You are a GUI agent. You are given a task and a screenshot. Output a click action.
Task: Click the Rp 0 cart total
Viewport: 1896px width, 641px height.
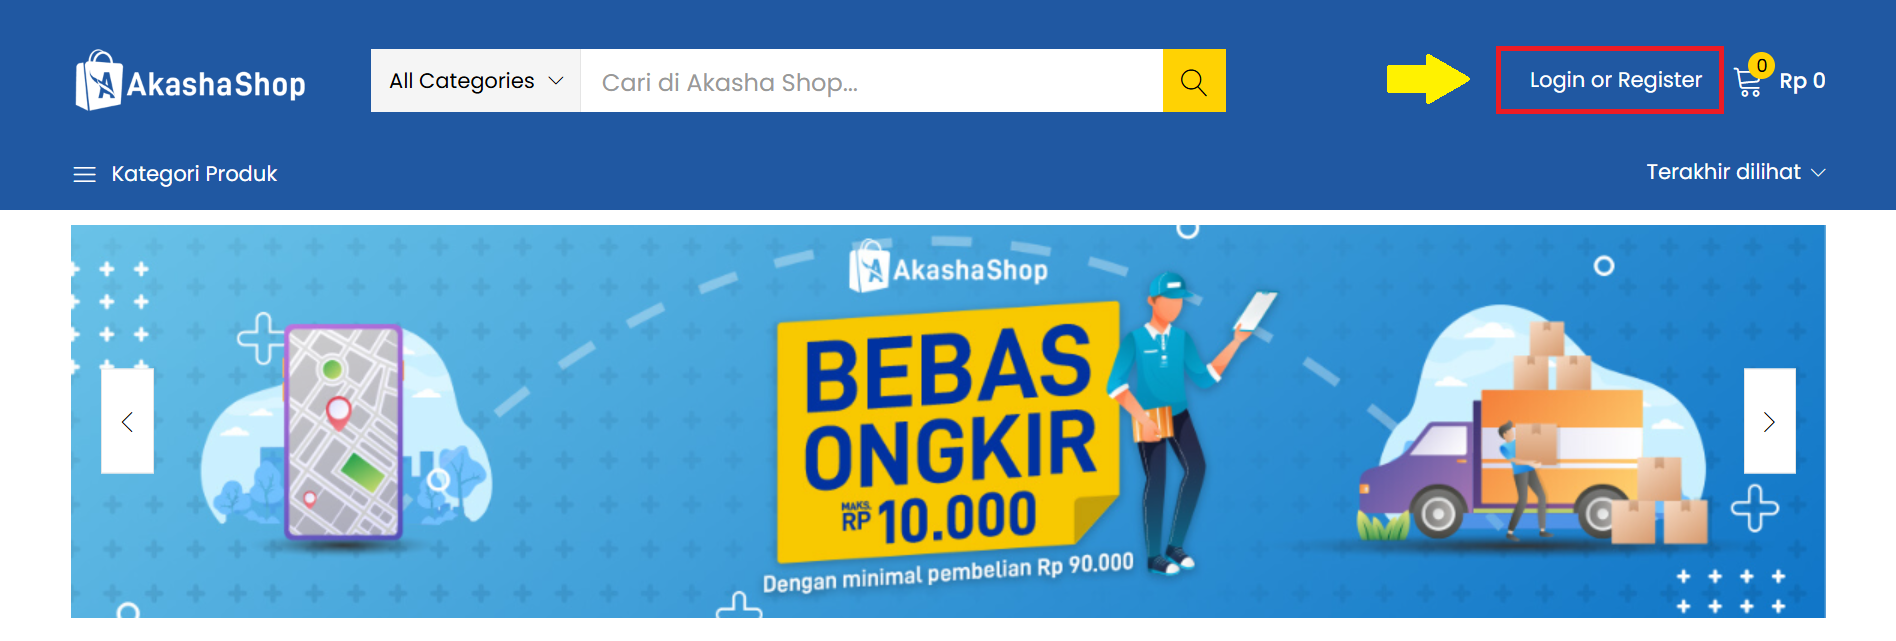[x=1802, y=81]
